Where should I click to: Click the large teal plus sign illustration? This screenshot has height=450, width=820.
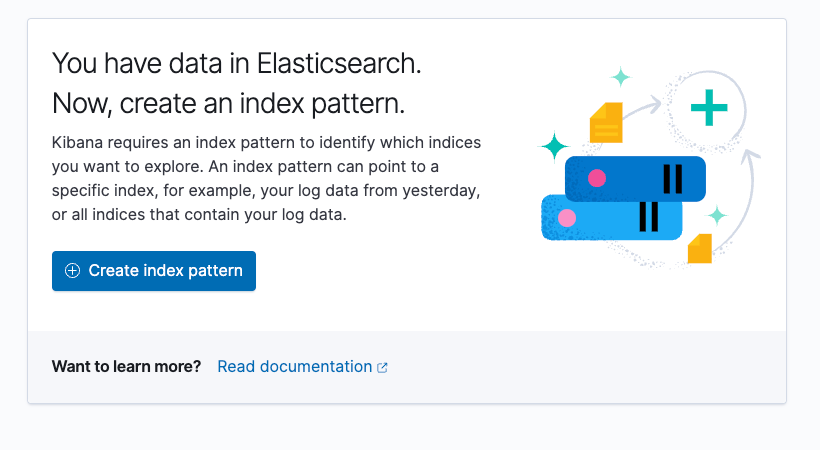[709, 108]
